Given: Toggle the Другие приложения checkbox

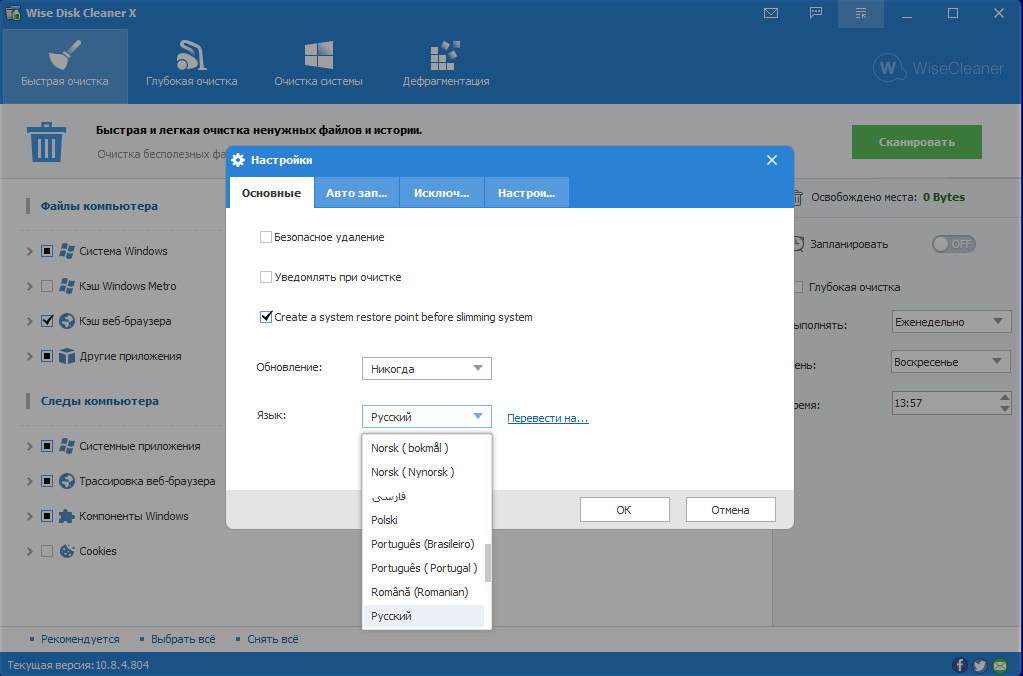Looking at the screenshot, I should [x=47, y=356].
